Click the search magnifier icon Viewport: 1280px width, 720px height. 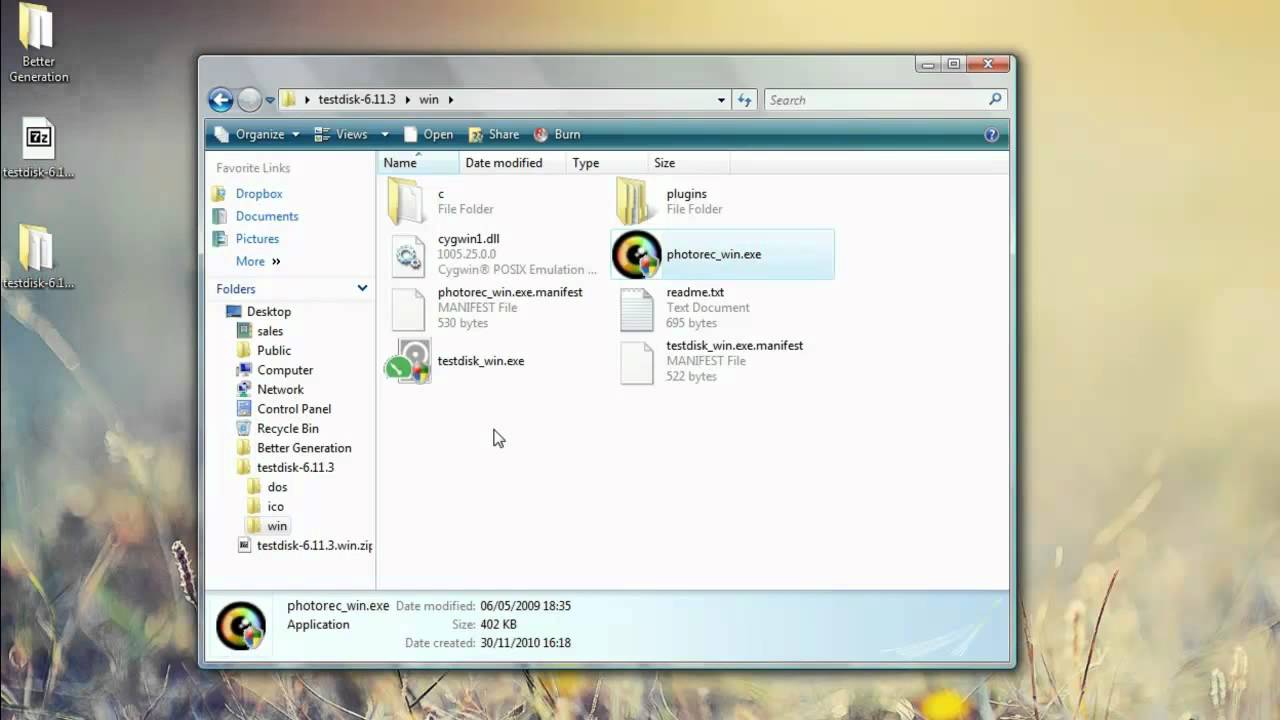995,99
